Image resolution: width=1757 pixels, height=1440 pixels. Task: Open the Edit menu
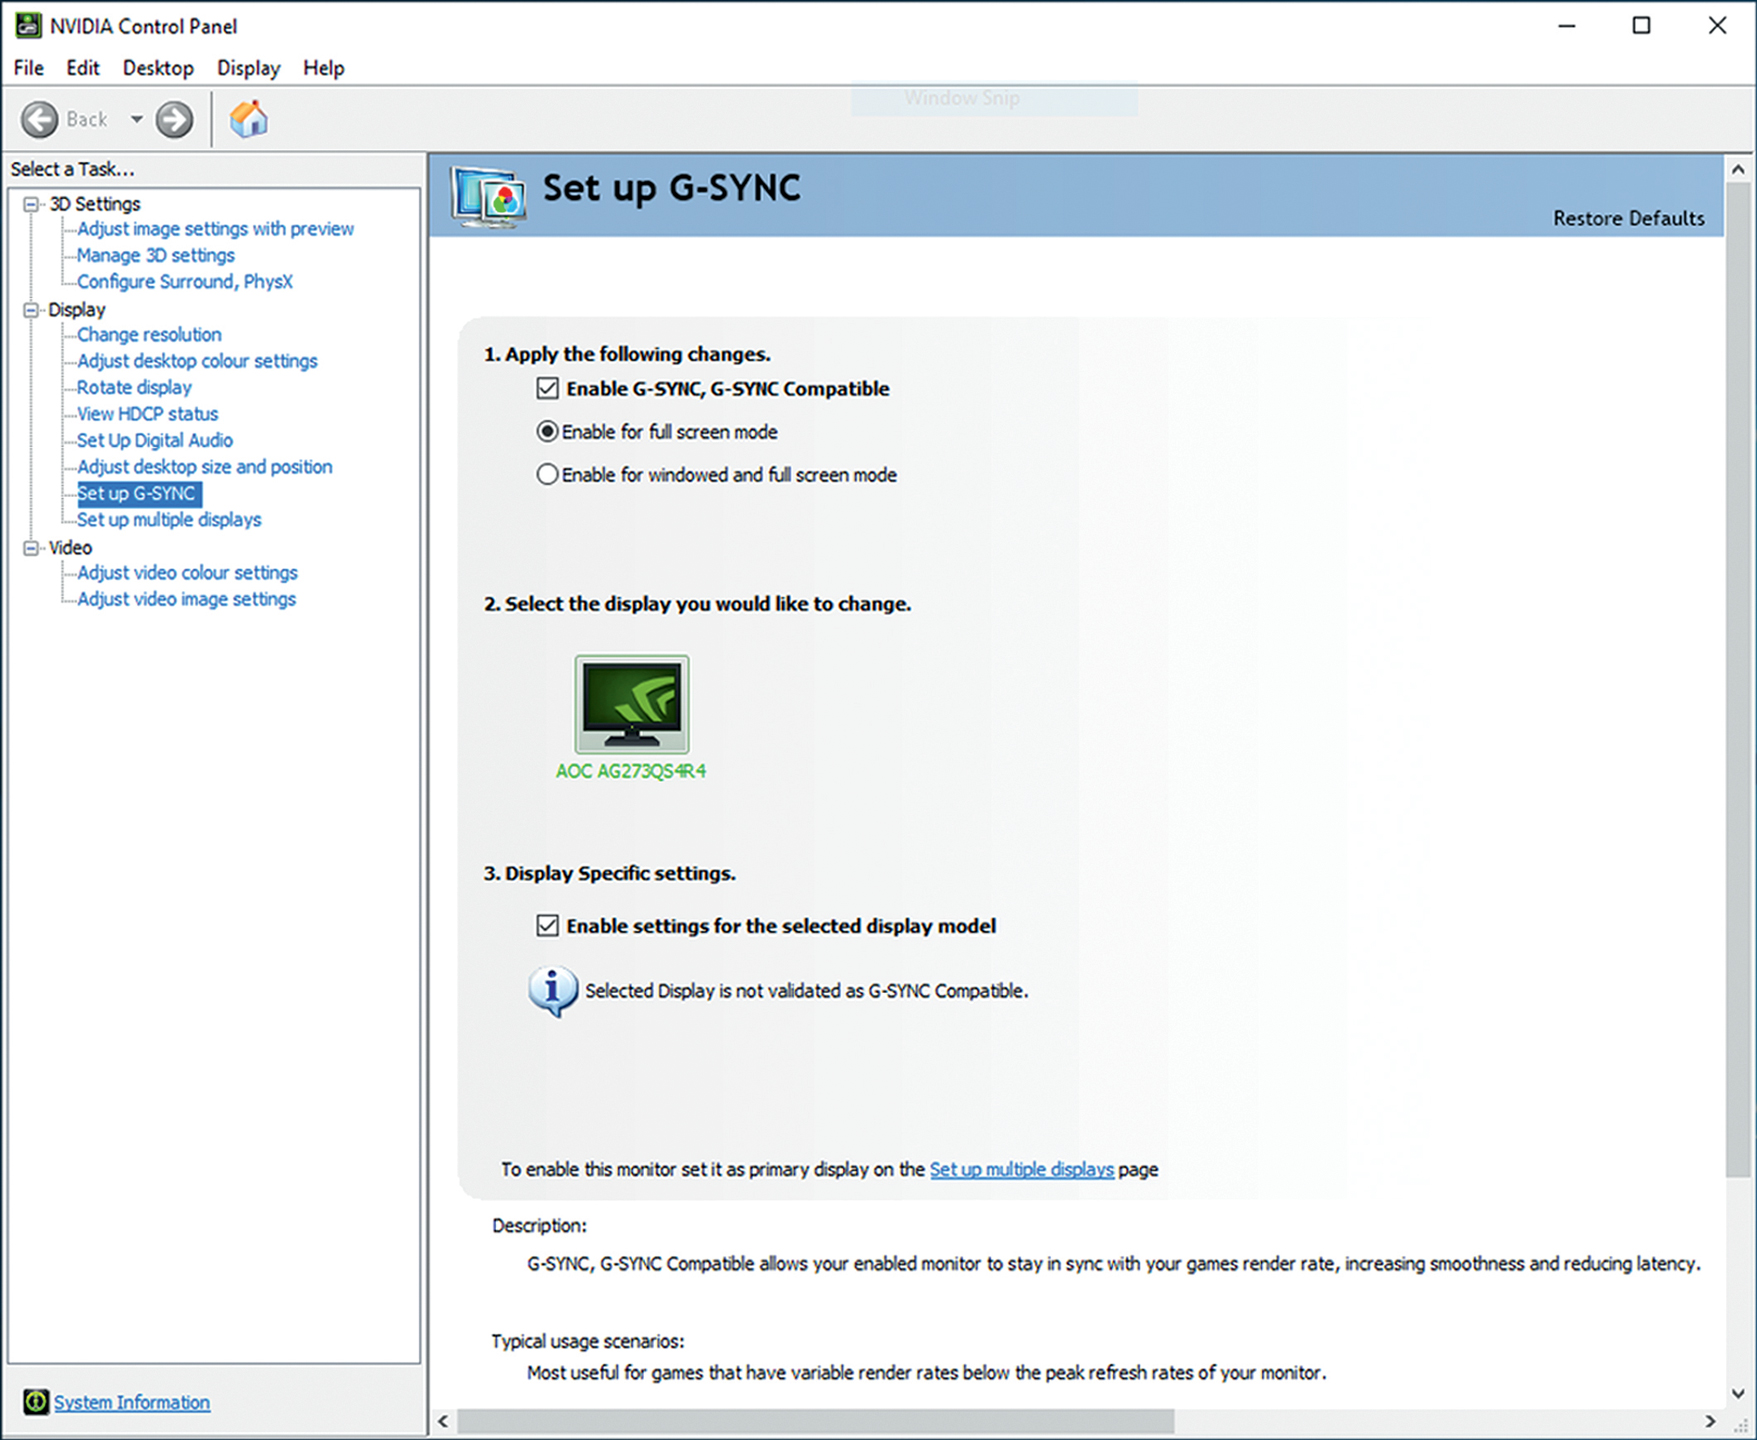(x=83, y=68)
